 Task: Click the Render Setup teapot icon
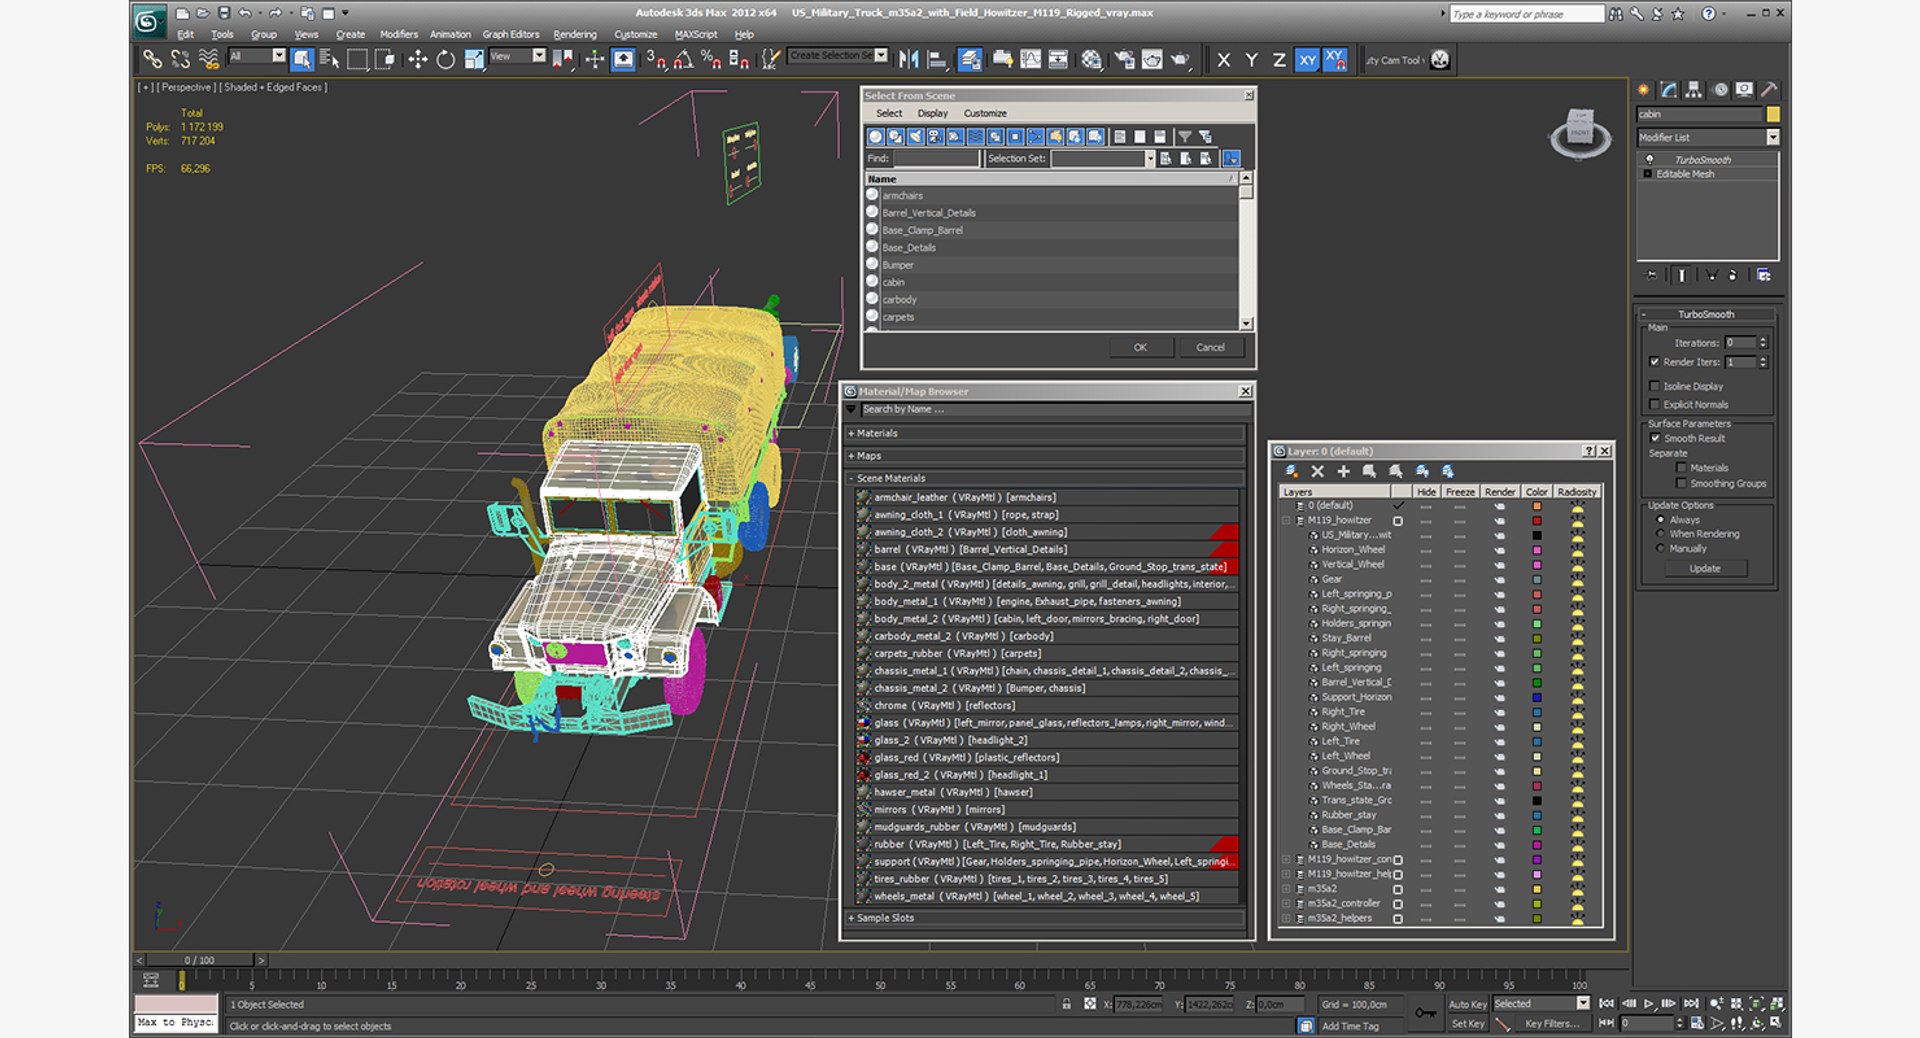[1124, 60]
